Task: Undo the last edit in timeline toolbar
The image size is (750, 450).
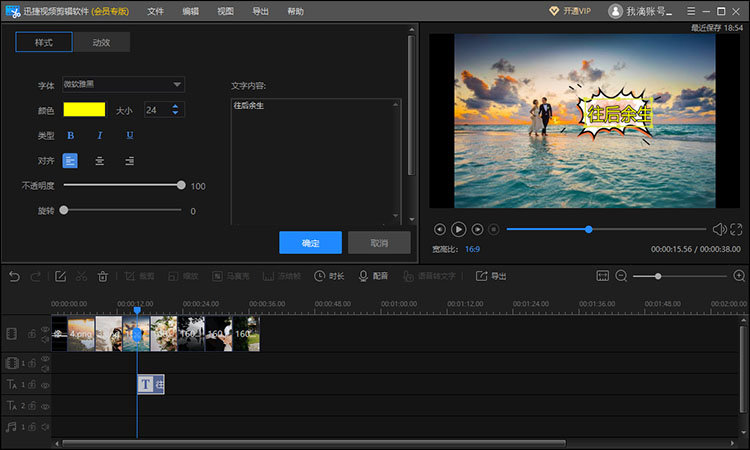Action: [14, 276]
